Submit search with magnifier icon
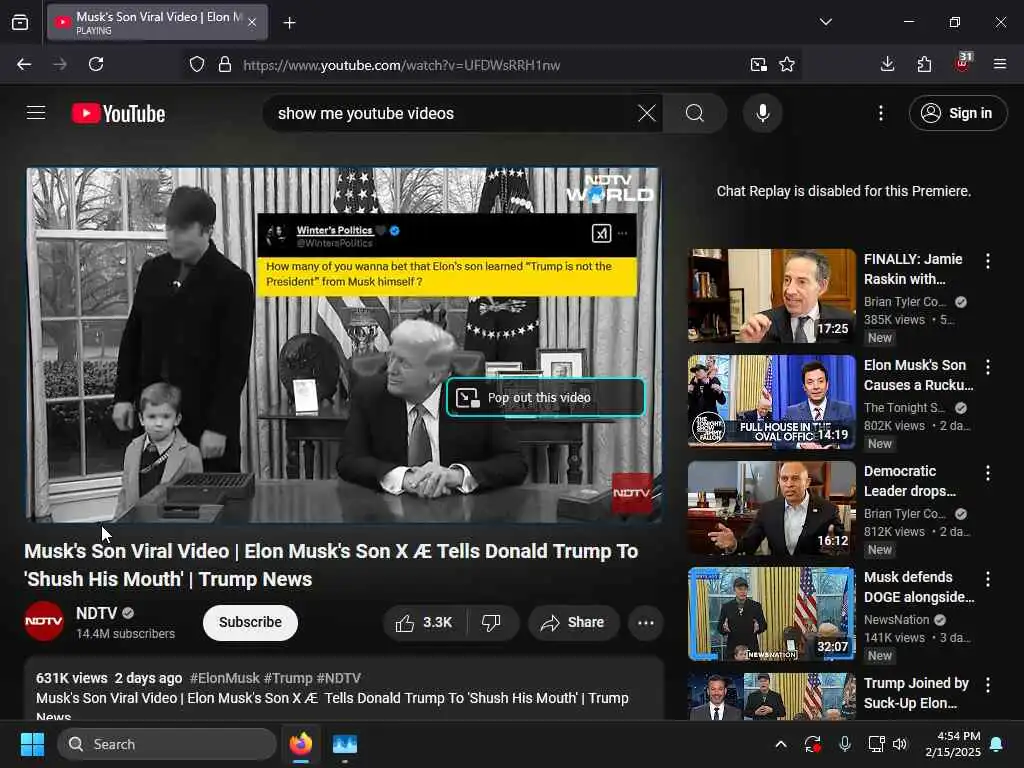Screen dimensions: 1024x768 pyautogui.click(x=695, y=113)
